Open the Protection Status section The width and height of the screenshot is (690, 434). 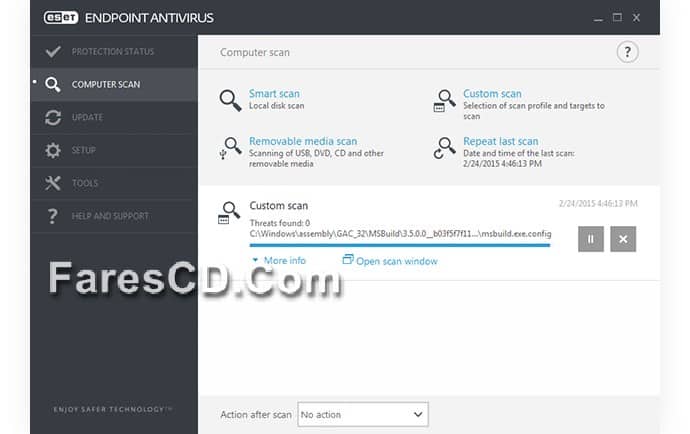(x=114, y=51)
